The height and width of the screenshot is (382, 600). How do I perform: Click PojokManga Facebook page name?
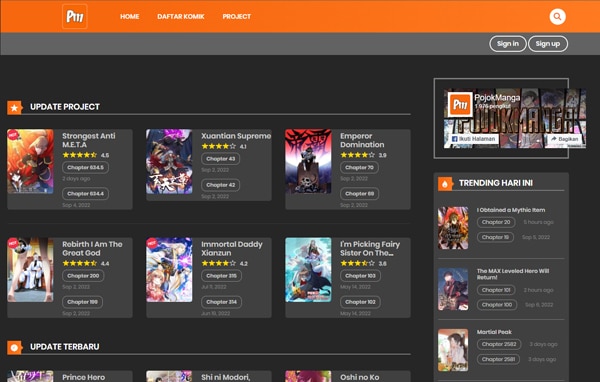497,98
